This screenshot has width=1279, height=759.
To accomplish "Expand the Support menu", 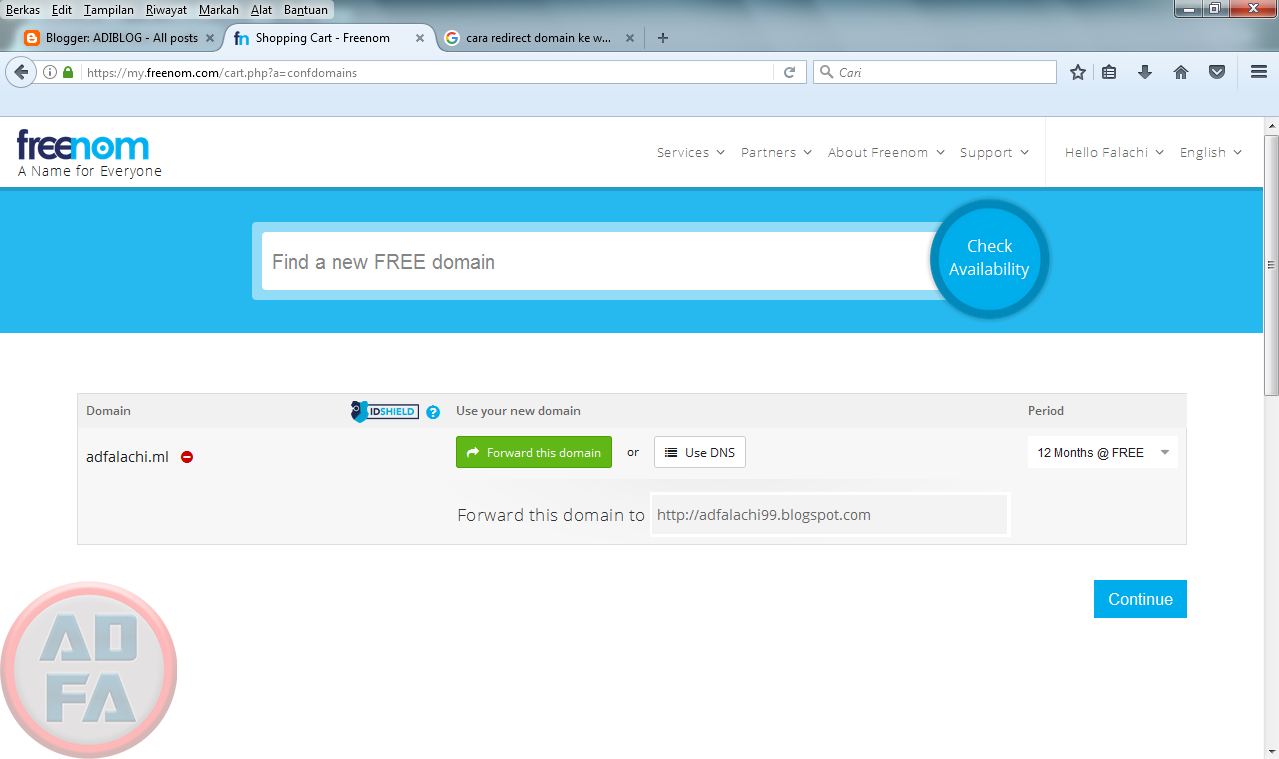I will 993,152.
